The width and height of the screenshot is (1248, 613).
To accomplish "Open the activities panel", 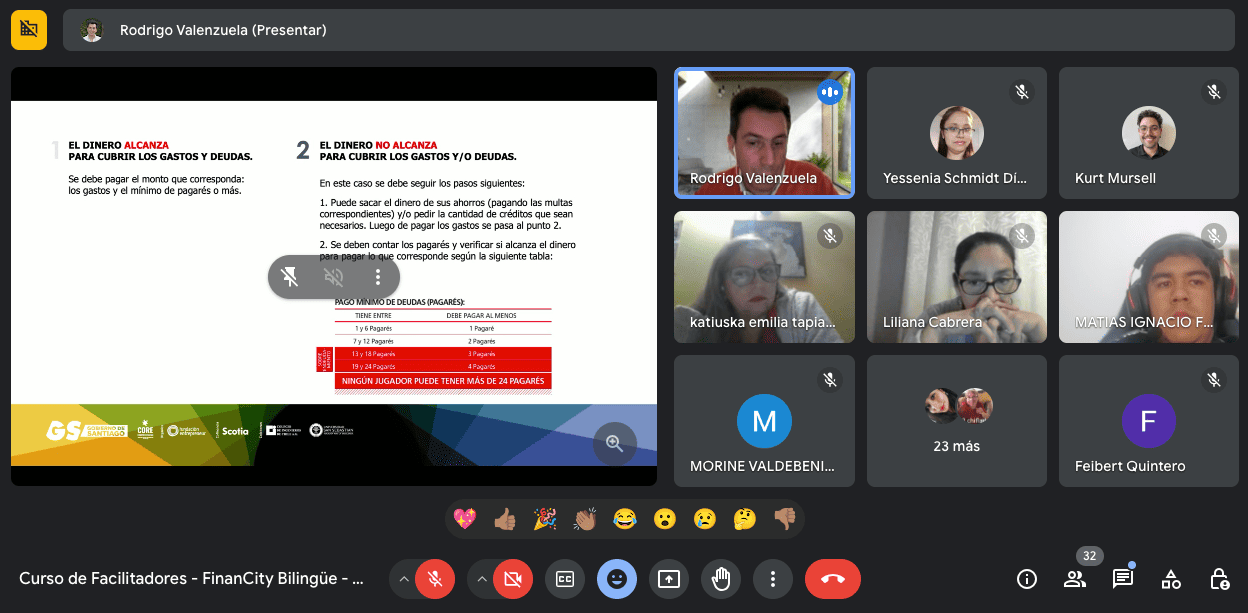I will click(x=1171, y=579).
